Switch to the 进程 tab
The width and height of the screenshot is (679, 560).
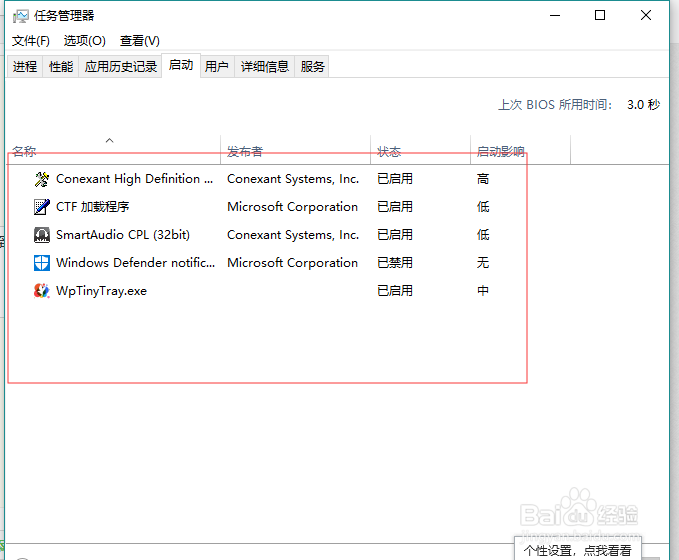point(25,67)
